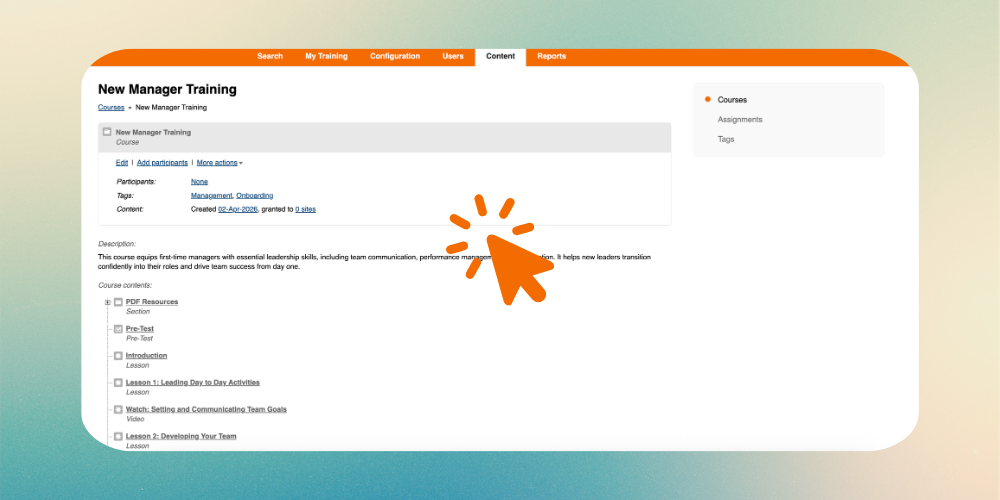
Task: Expand the PDF Resources section tree node
Action: [x=107, y=302]
